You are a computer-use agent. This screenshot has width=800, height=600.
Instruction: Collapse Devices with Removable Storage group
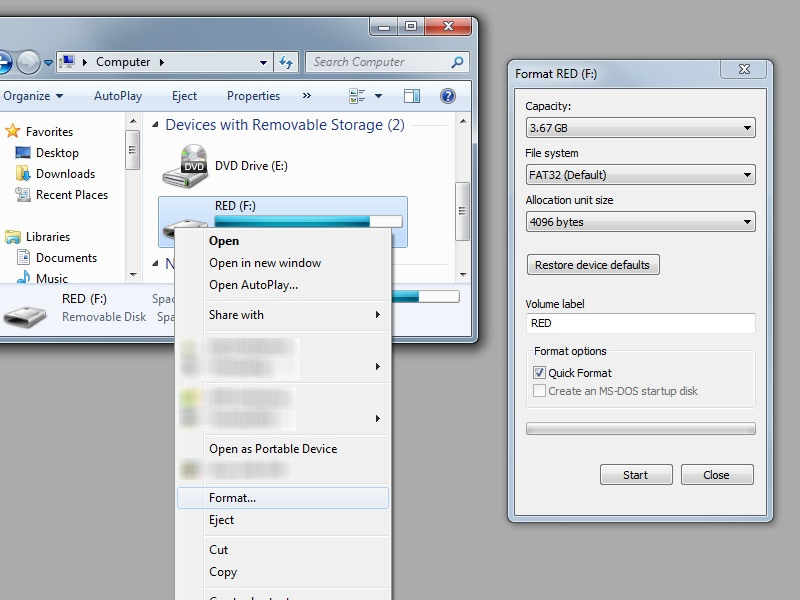point(155,124)
